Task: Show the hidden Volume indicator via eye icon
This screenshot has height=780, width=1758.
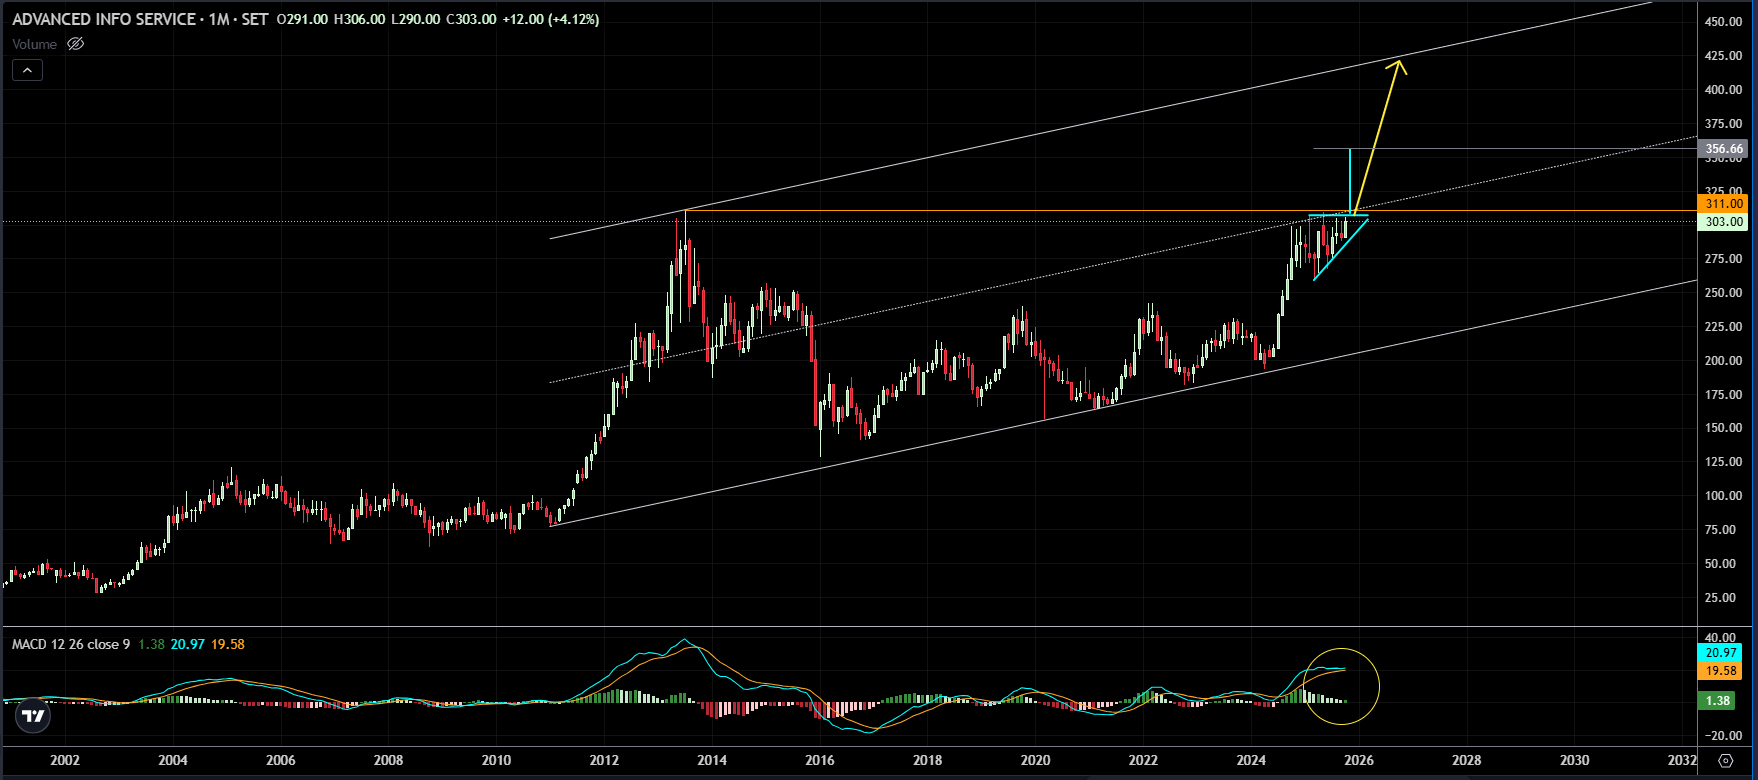Action: click(x=75, y=44)
